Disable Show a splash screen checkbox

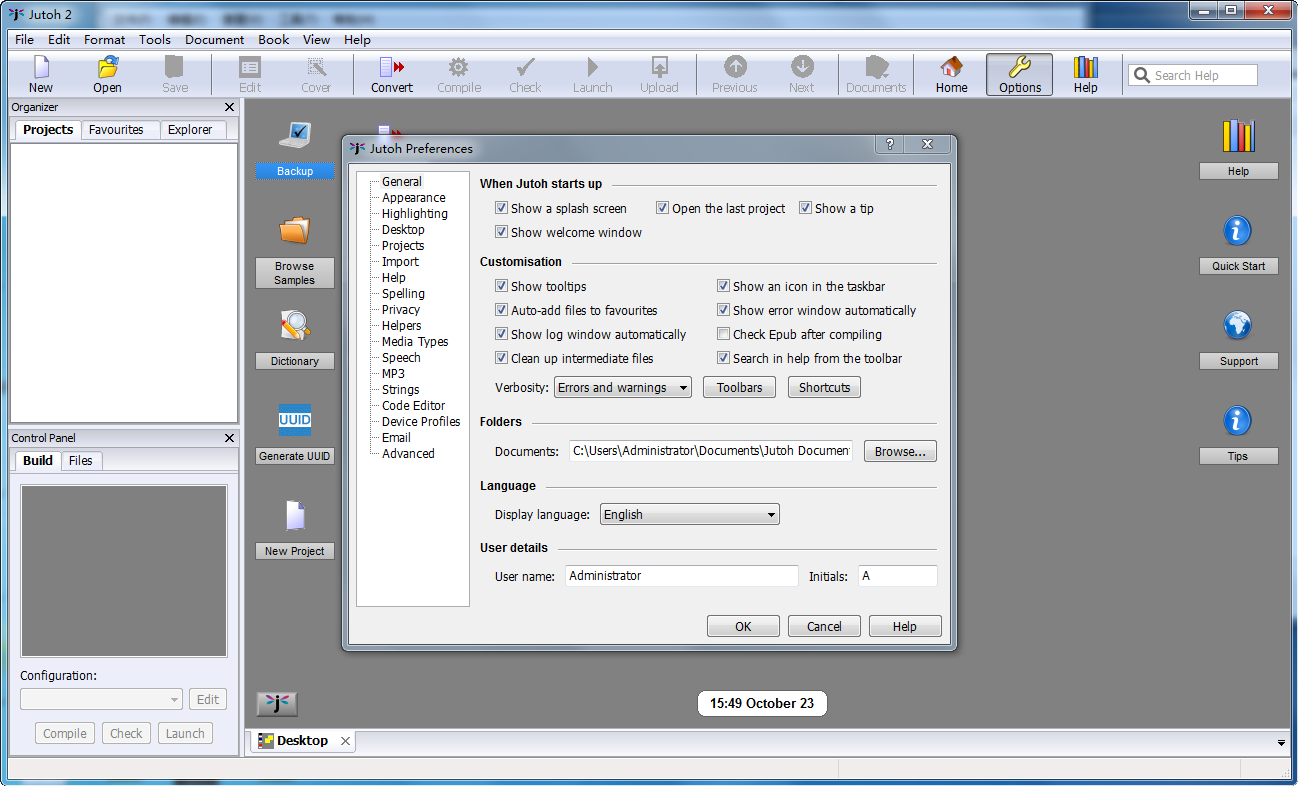point(502,209)
